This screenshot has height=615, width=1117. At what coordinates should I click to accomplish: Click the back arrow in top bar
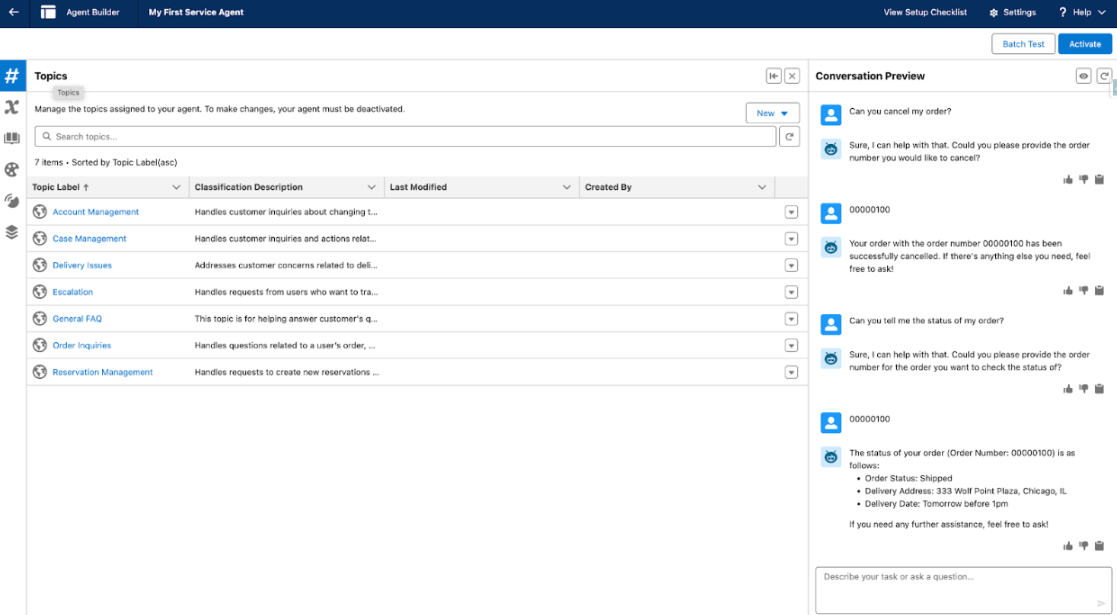click(14, 13)
